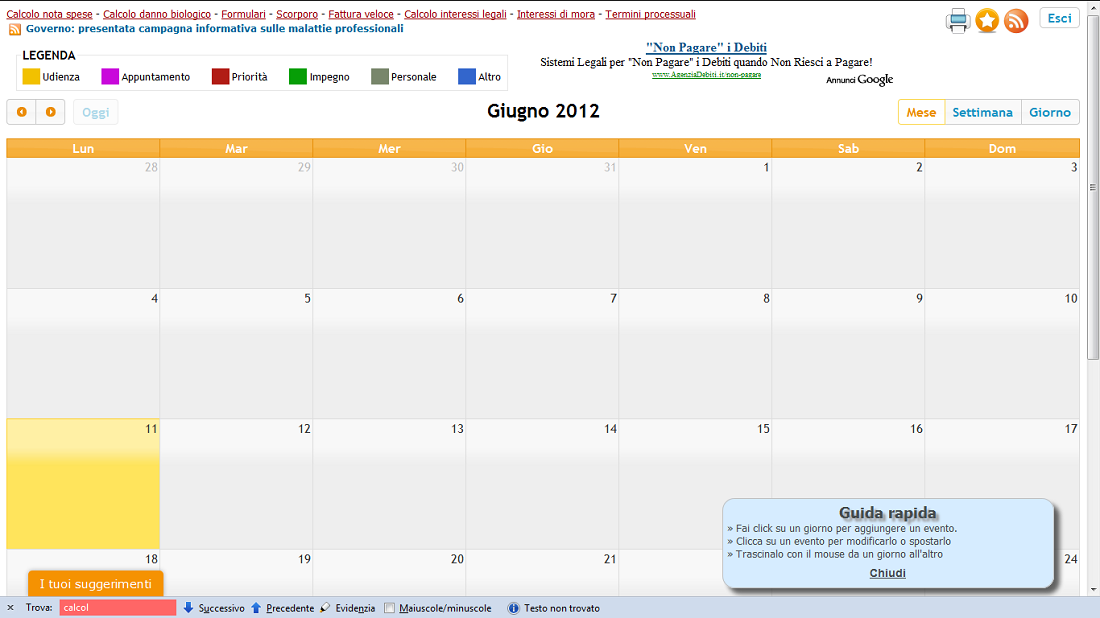The image size is (1100, 618).
Task: Click the RSS icon beside Governo news
Action: coord(15,30)
